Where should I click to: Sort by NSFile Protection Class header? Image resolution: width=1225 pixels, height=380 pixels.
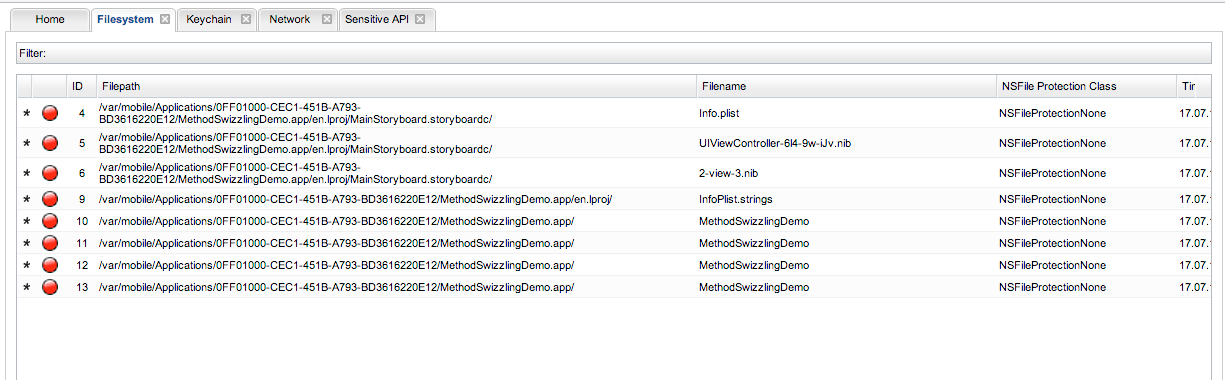(x=1085, y=86)
